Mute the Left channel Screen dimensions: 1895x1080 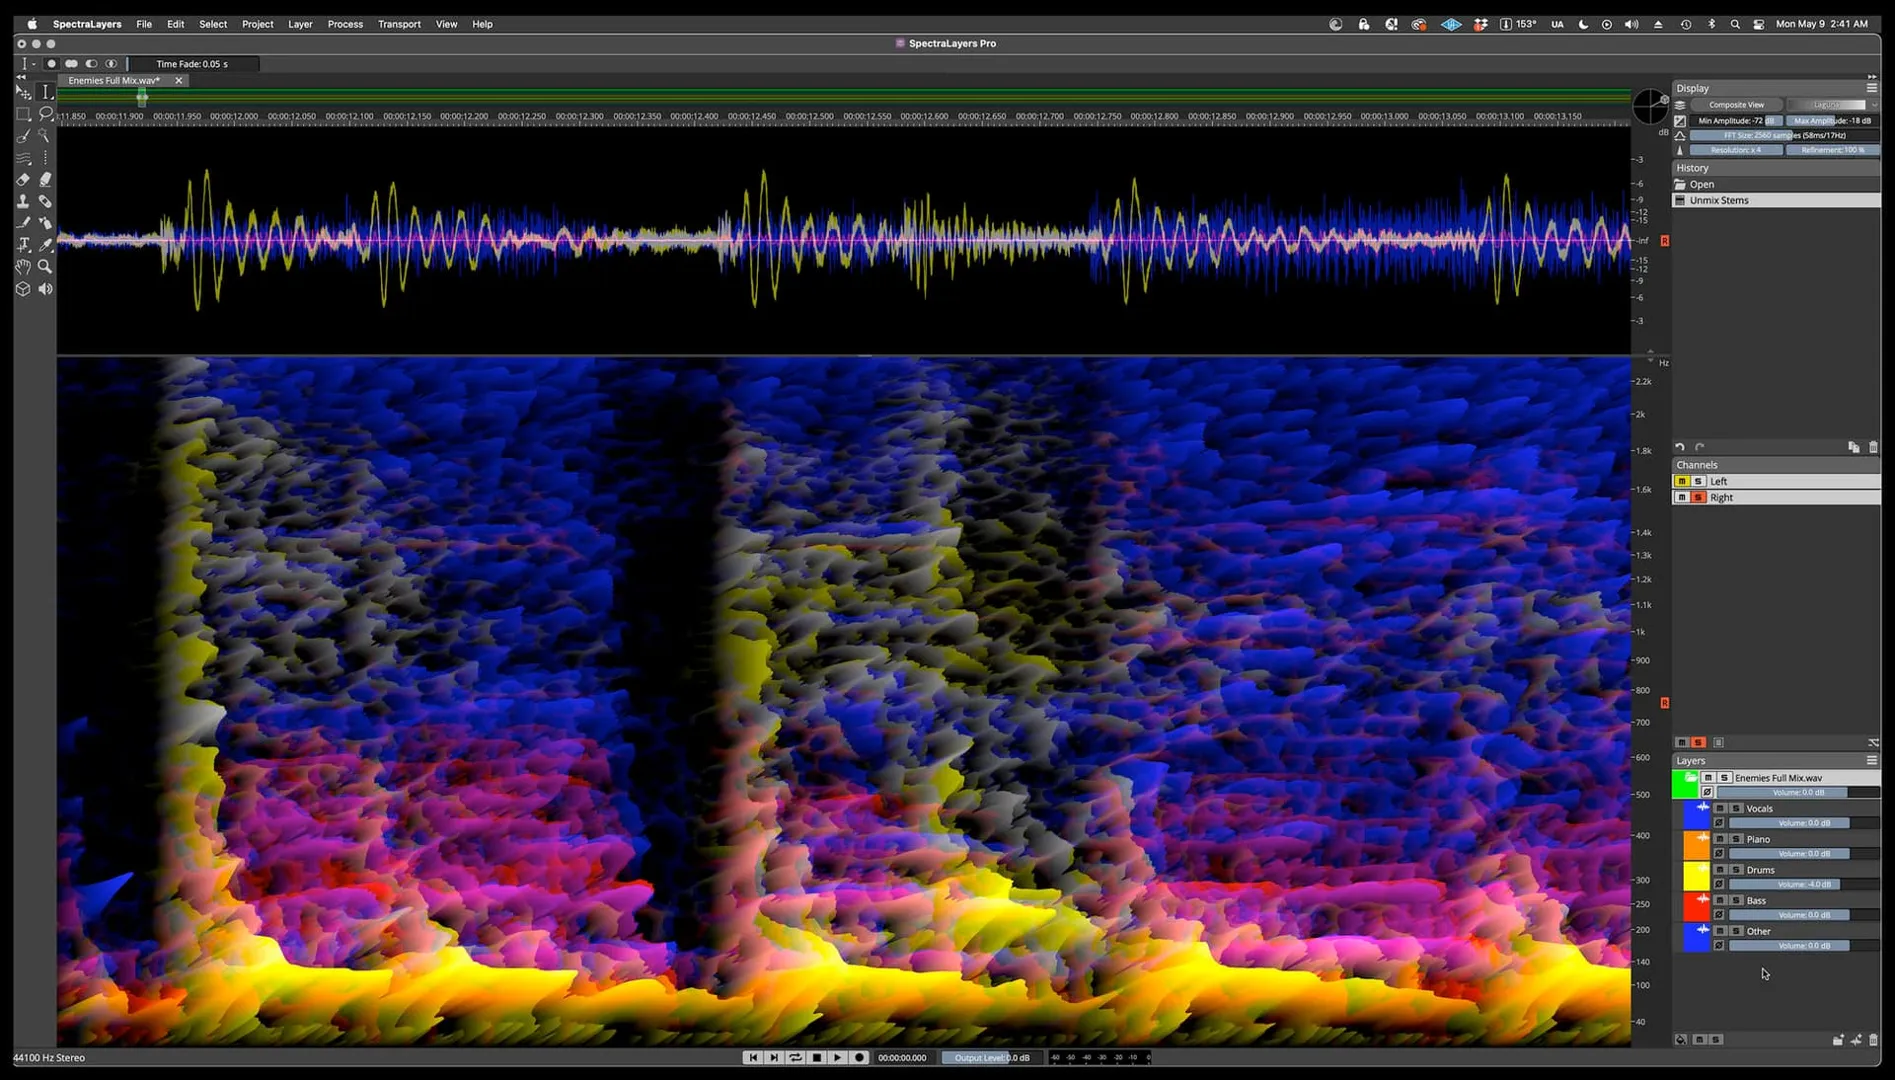coord(1682,481)
